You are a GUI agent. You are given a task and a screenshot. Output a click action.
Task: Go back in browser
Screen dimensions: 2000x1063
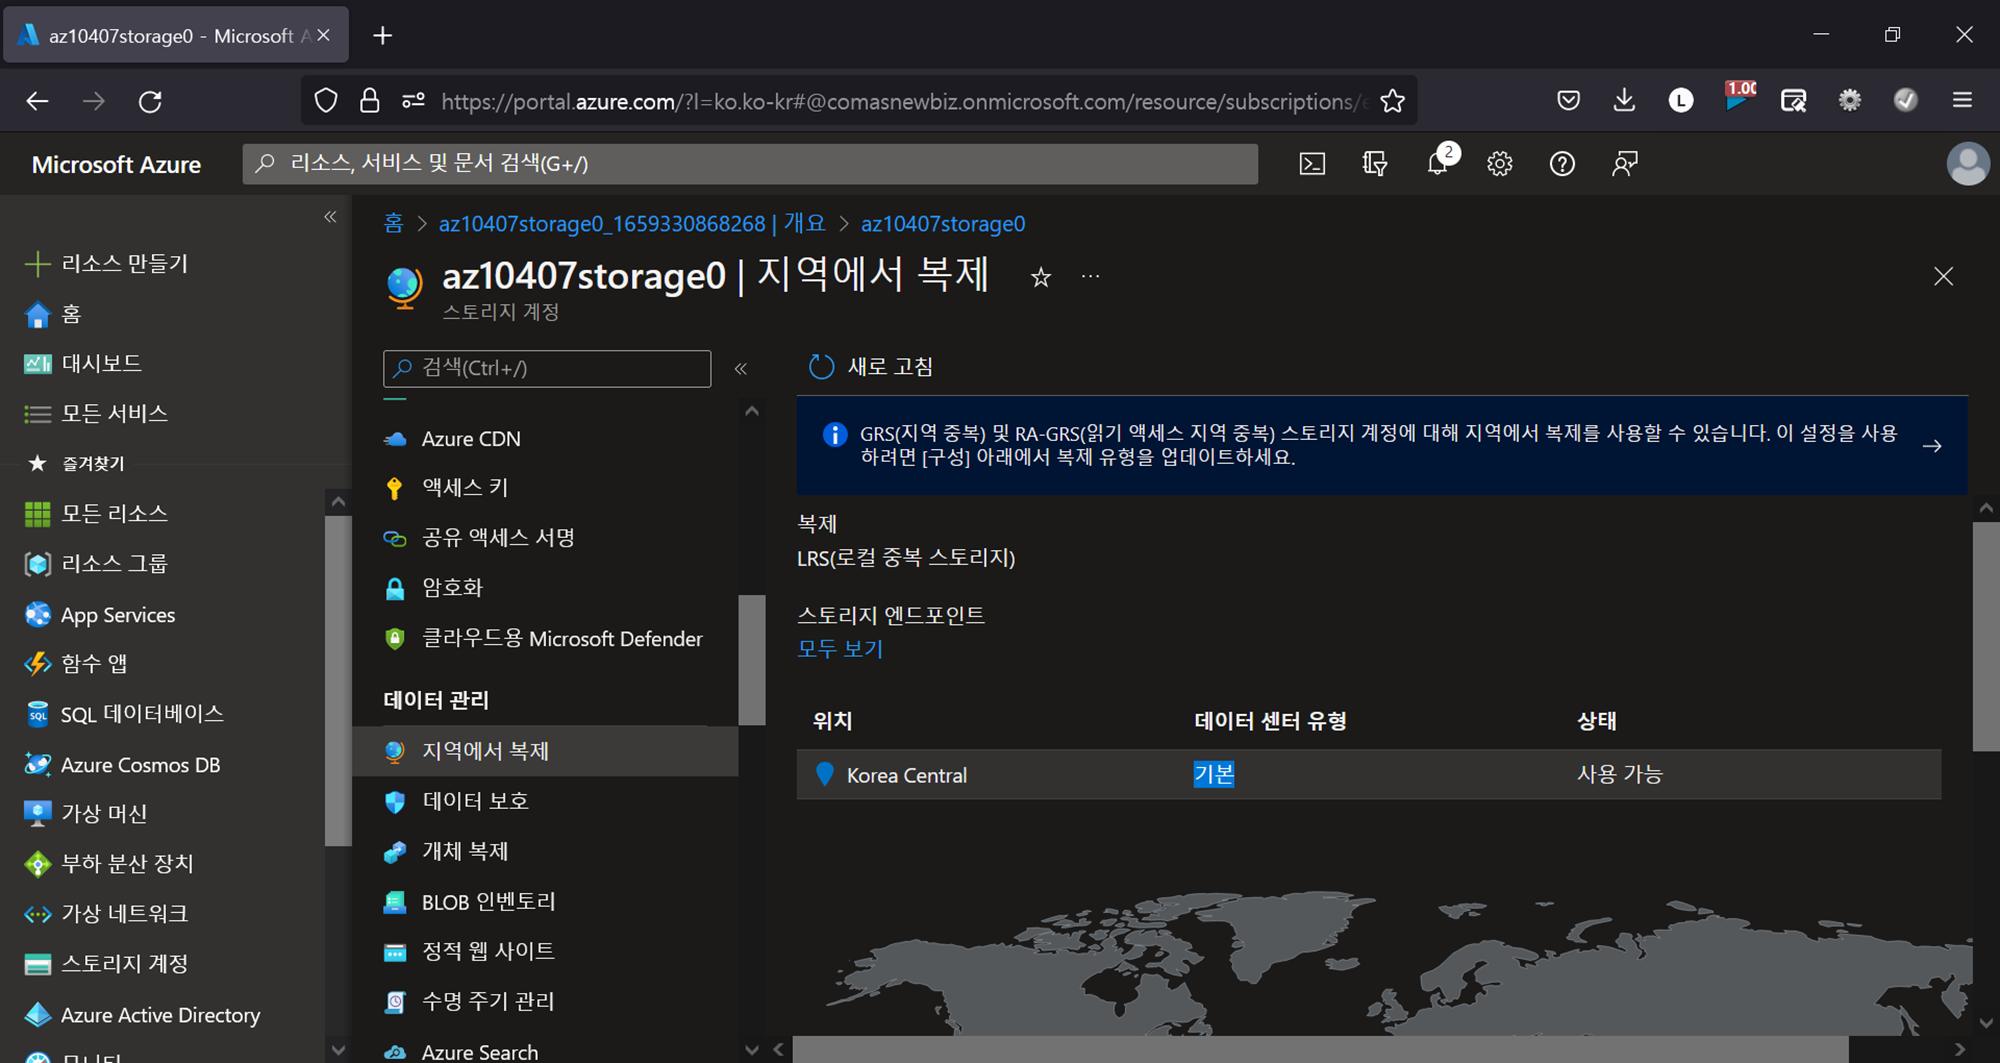(37, 101)
